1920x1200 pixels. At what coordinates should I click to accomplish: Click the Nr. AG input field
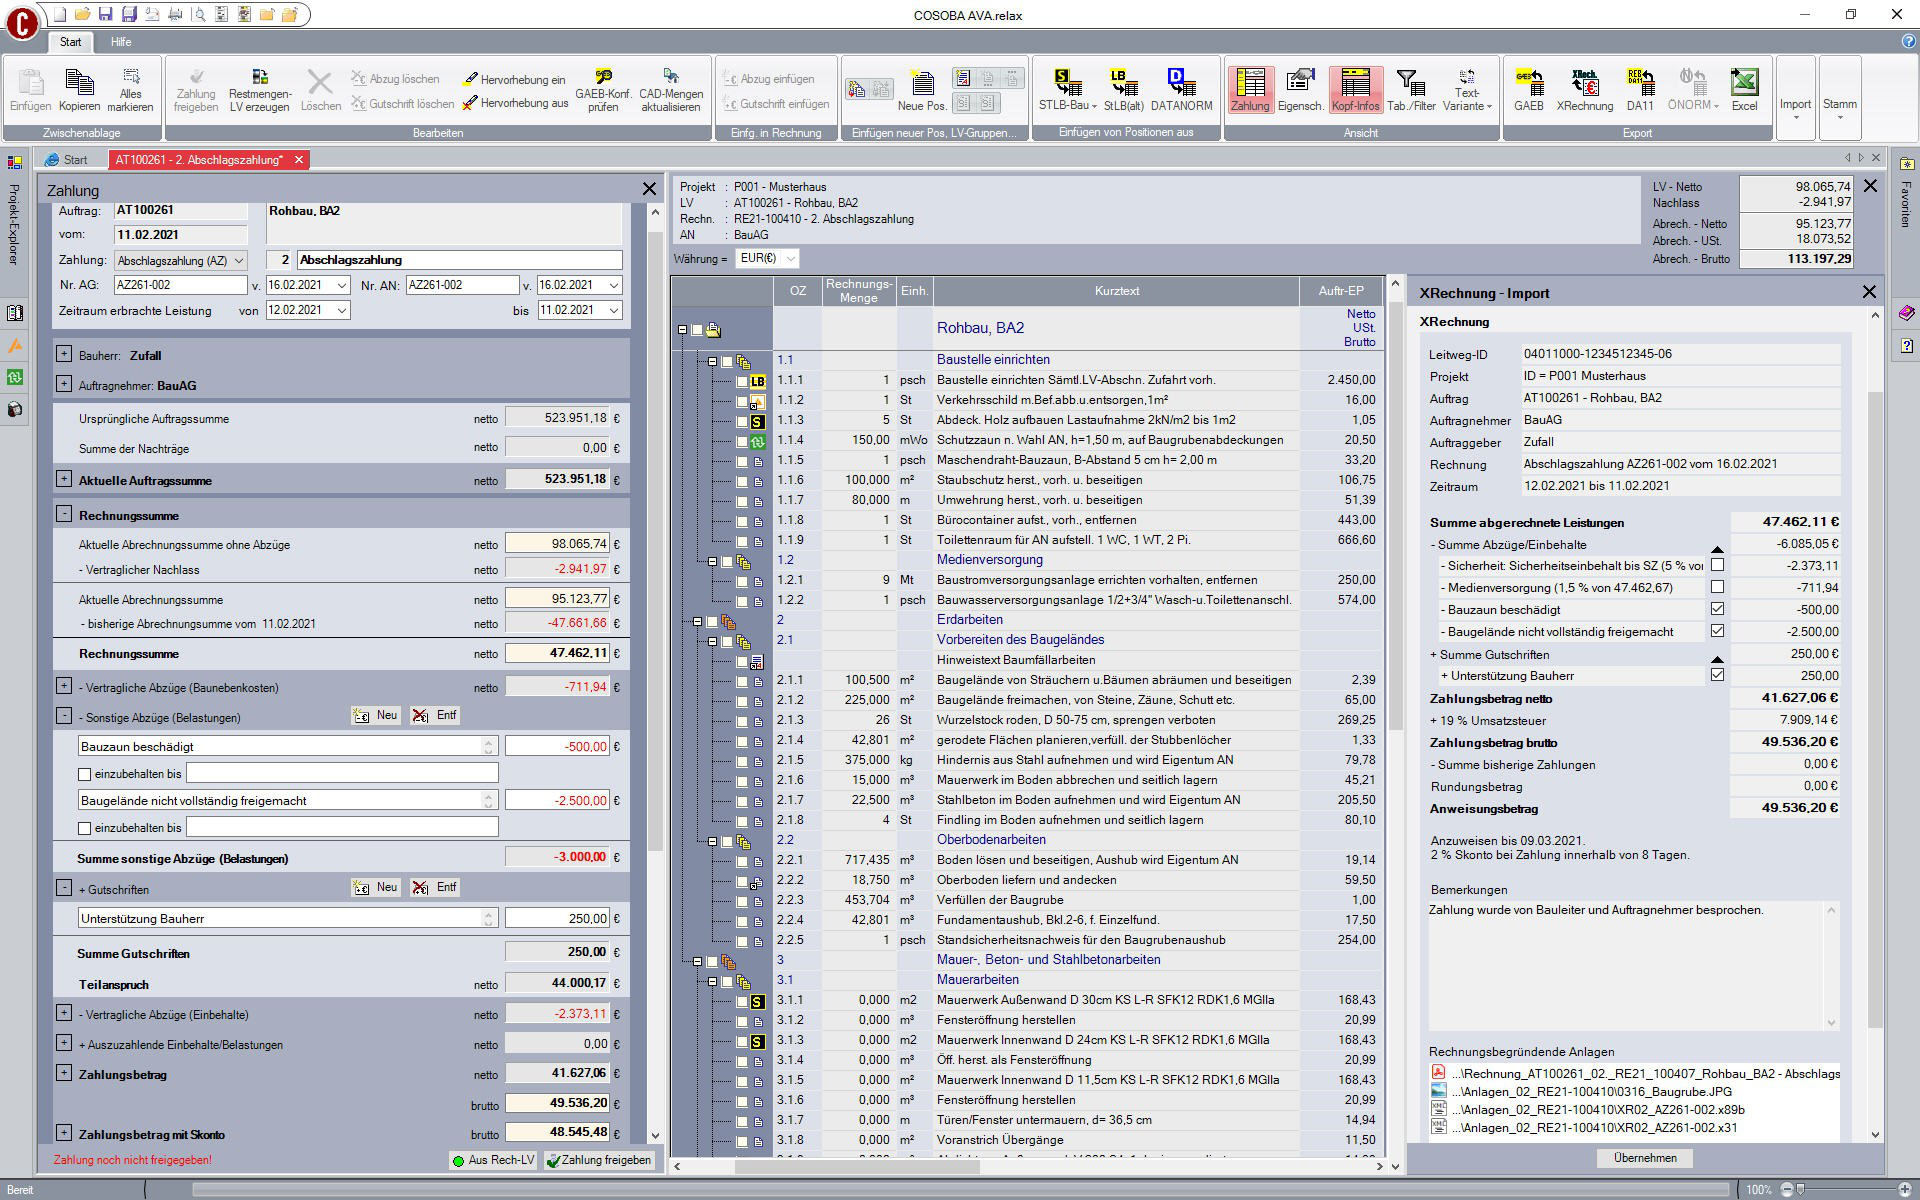[x=180, y=285]
